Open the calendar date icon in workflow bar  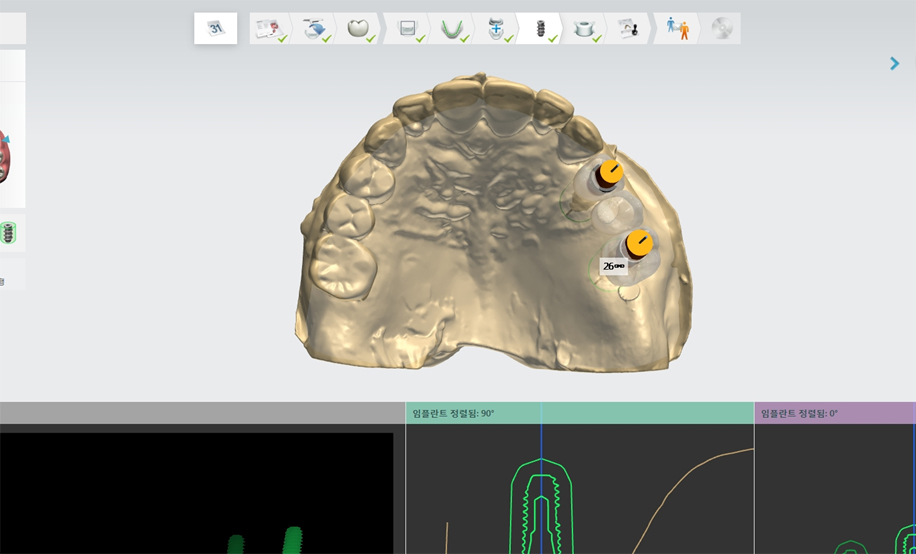[215, 29]
